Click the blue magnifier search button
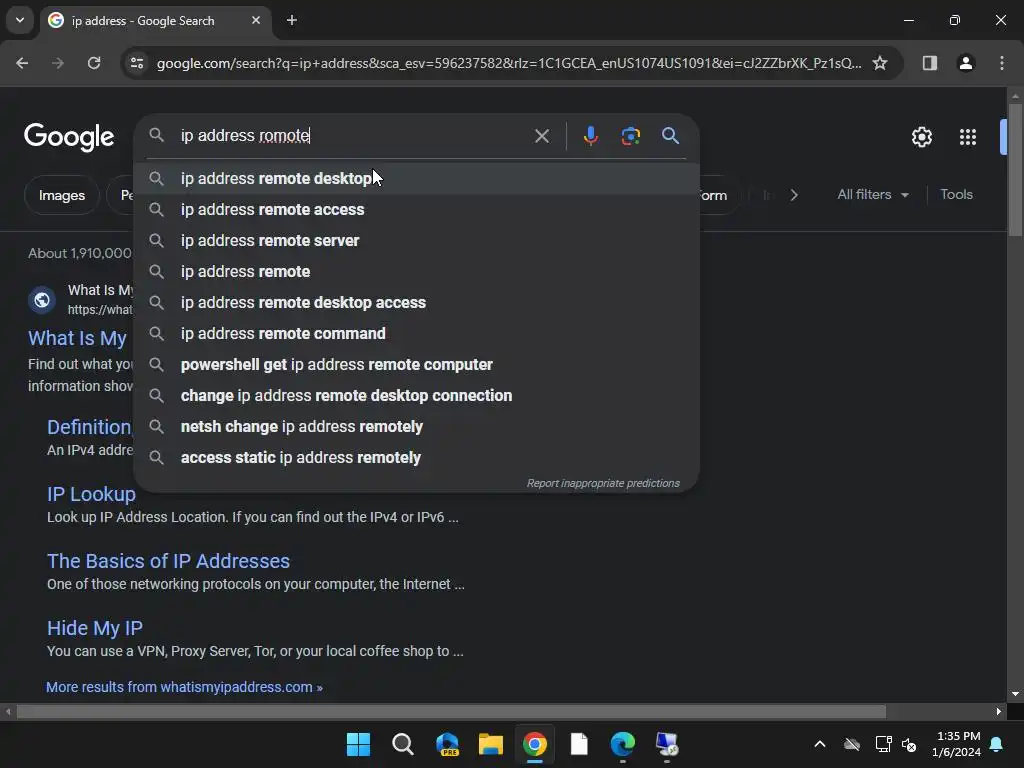Image resolution: width=1024 pixels, height=768 pixels. [670, 136]
